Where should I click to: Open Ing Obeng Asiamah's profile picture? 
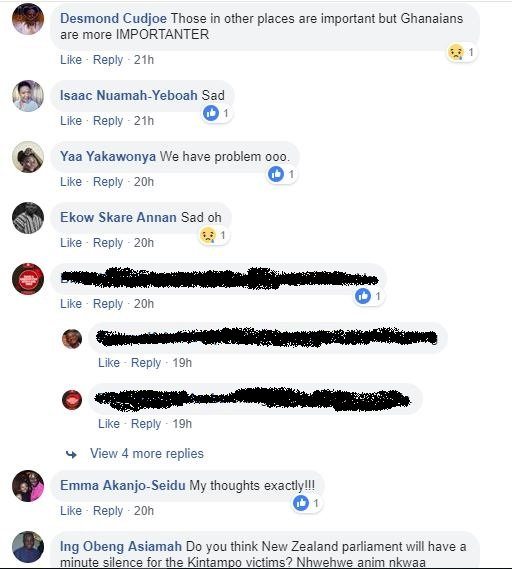pyautogui.click(x=28, y=547)
